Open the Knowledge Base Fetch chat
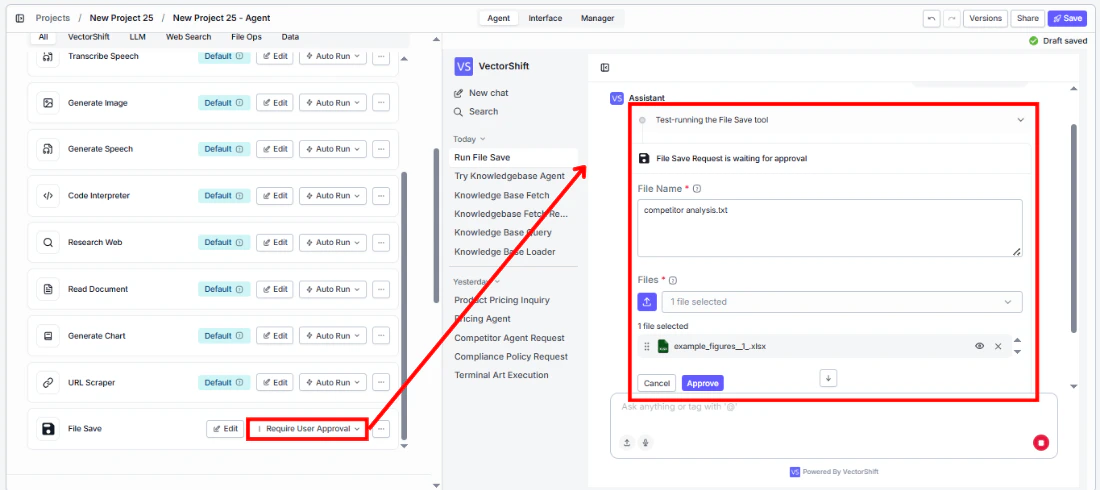 coord(502,195)
